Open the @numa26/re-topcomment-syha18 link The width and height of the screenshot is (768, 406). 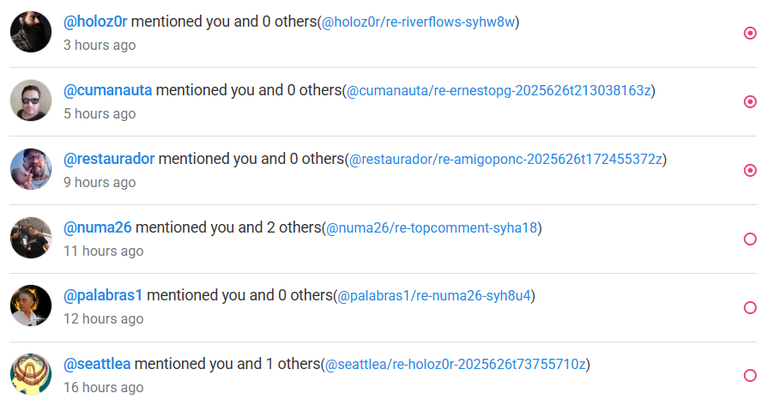[432, 228]
